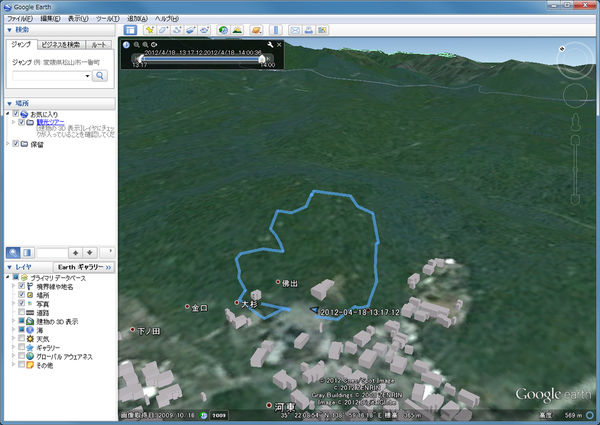
Task: Move selected place down
Action: [x=90, y=252]
